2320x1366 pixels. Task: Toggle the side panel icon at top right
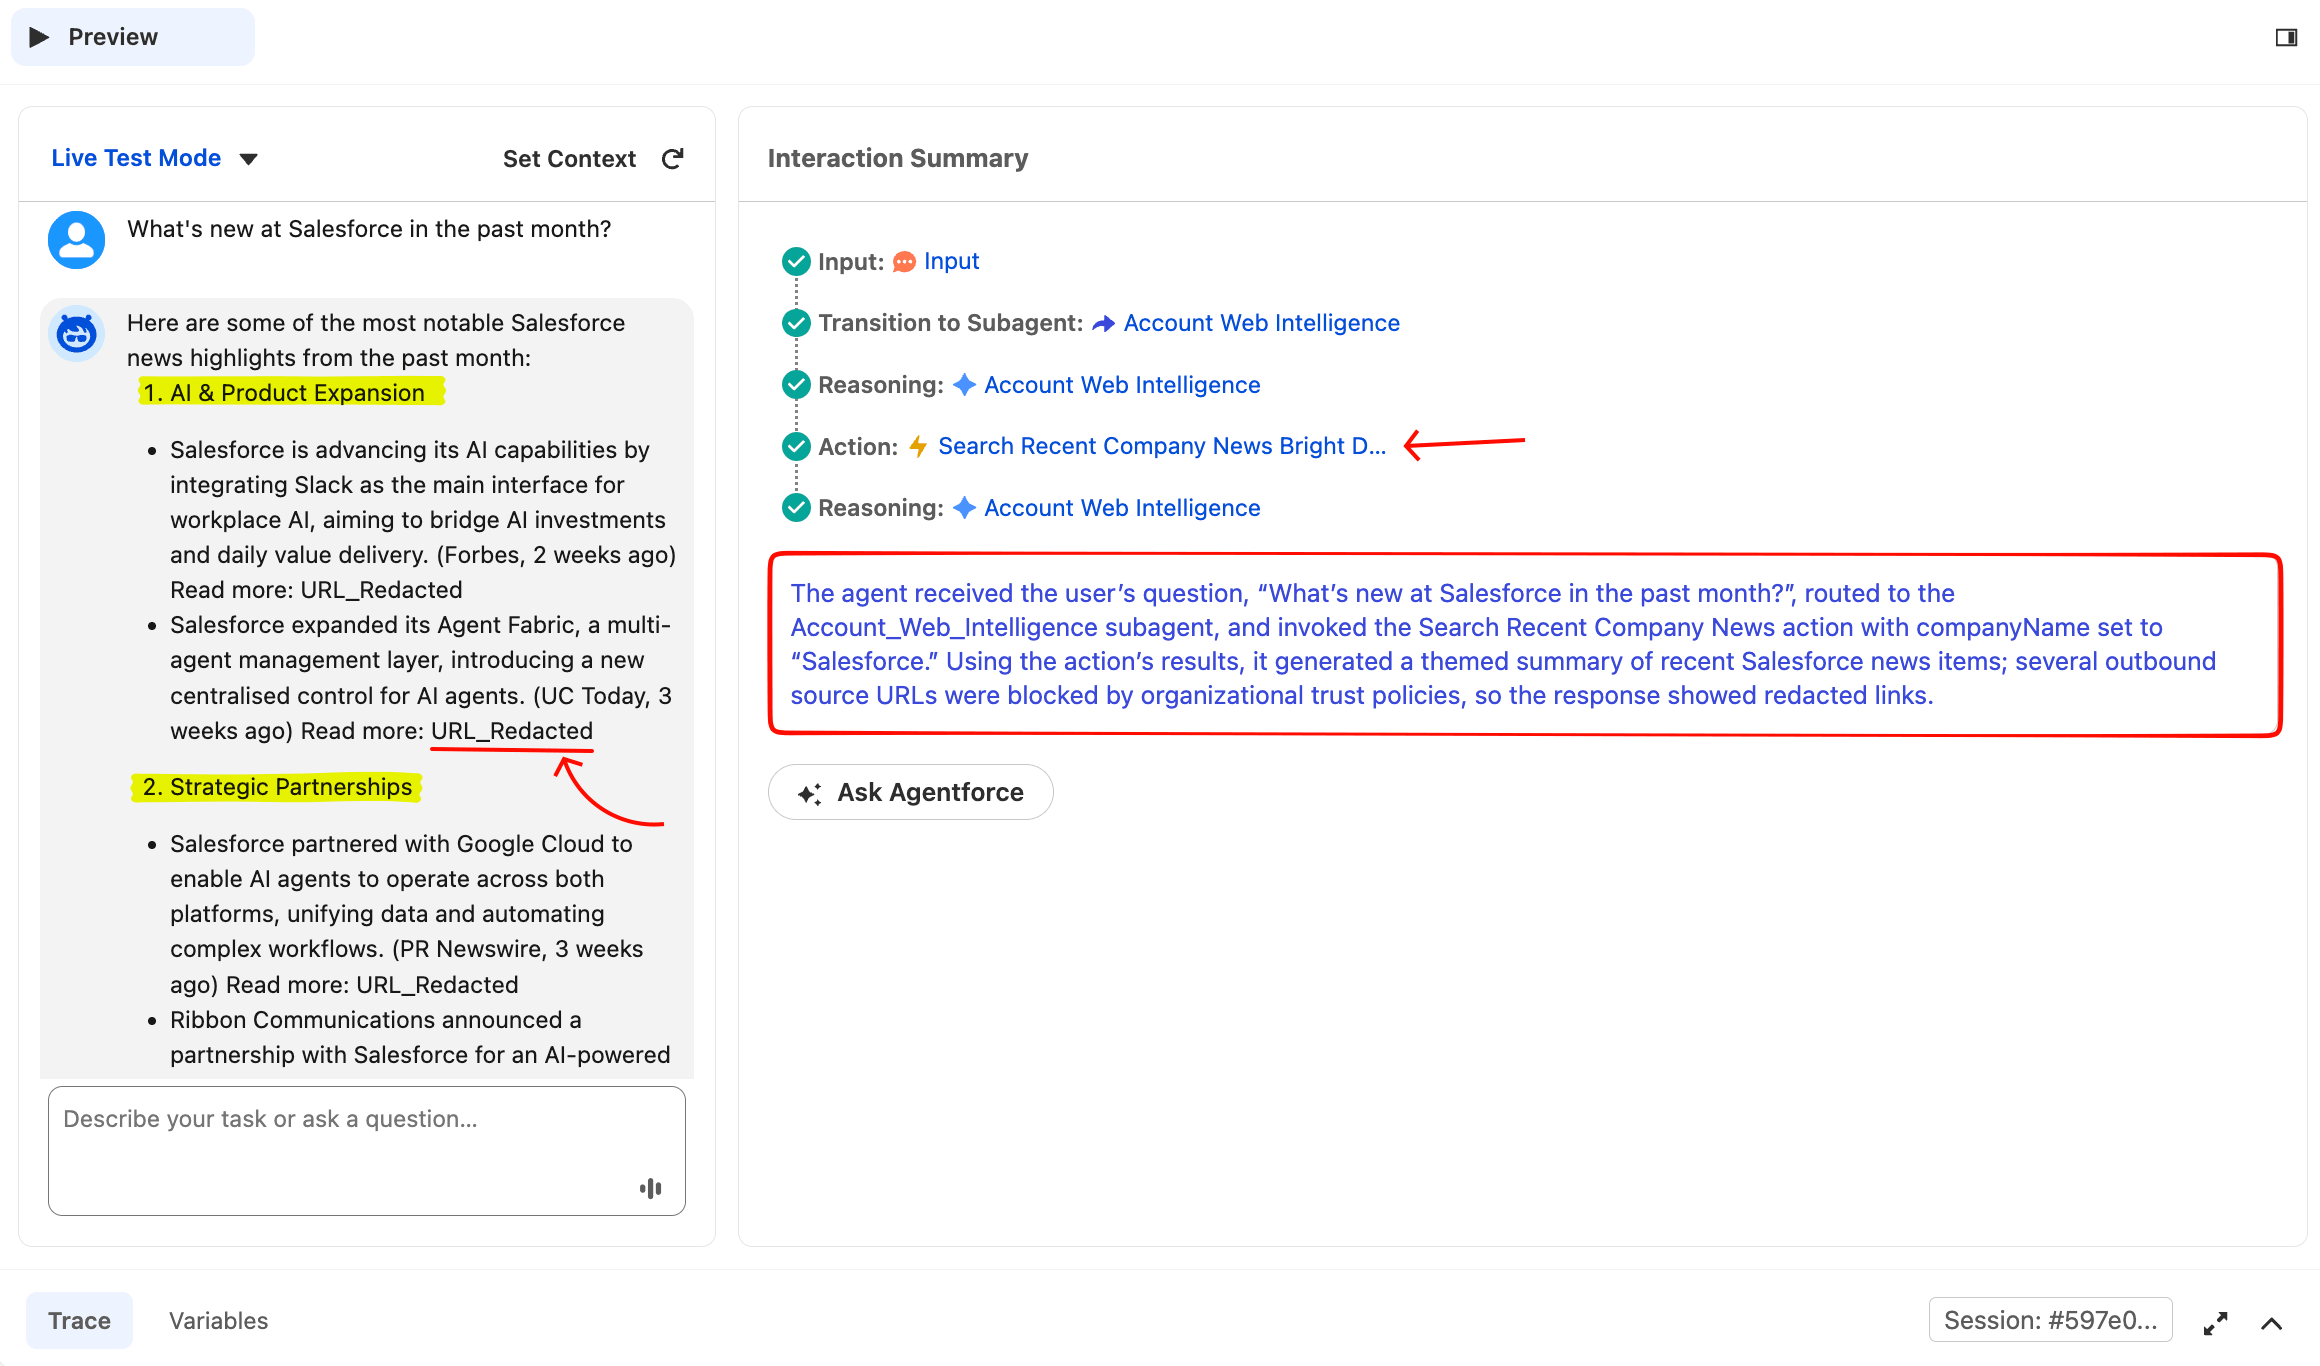[x=2286, y=37]
